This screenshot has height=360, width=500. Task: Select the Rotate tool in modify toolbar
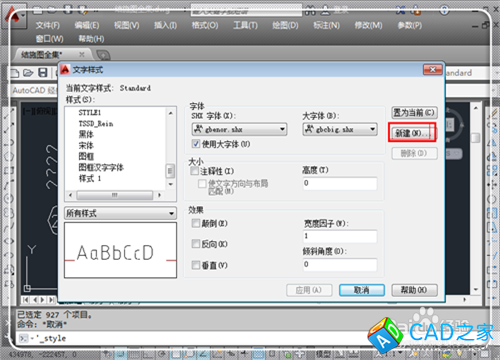(492, 199)
